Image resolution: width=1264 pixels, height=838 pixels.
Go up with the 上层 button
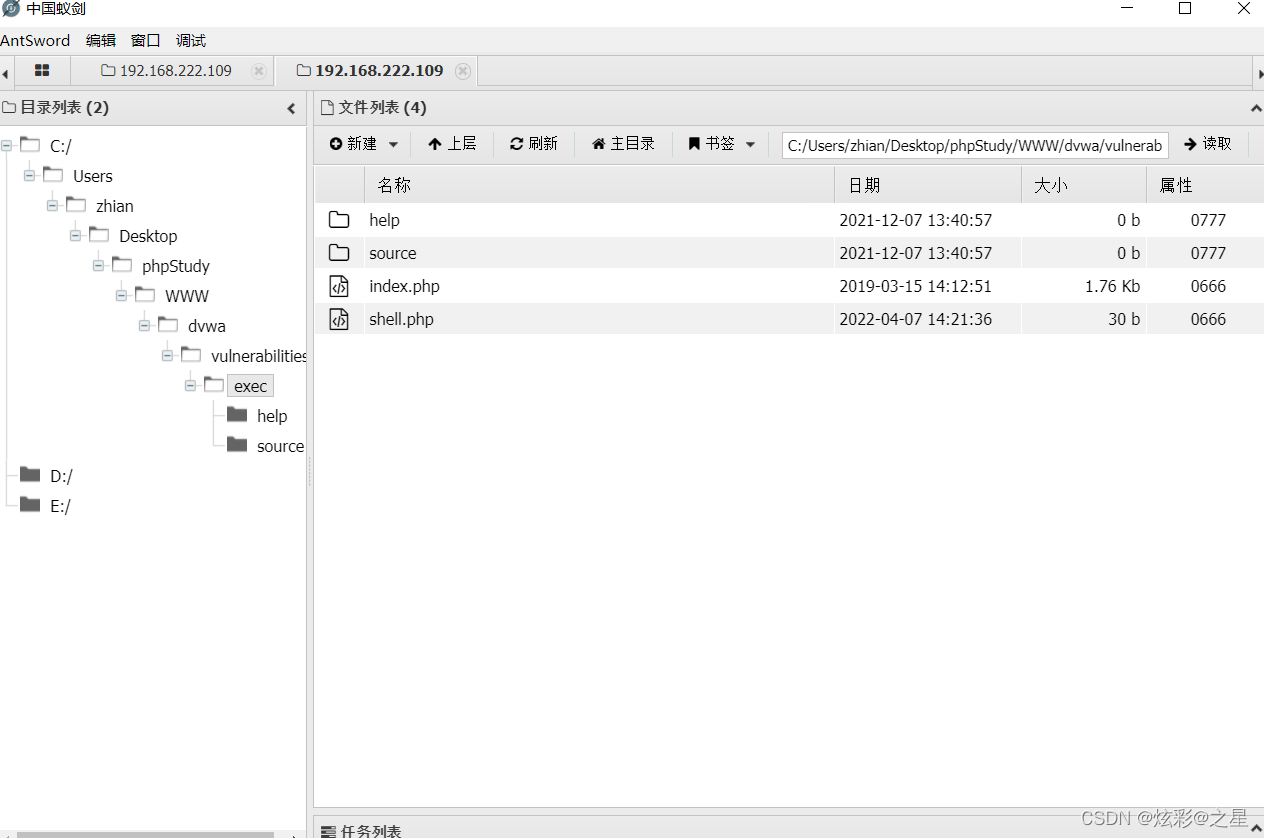(x=452, y=144)
